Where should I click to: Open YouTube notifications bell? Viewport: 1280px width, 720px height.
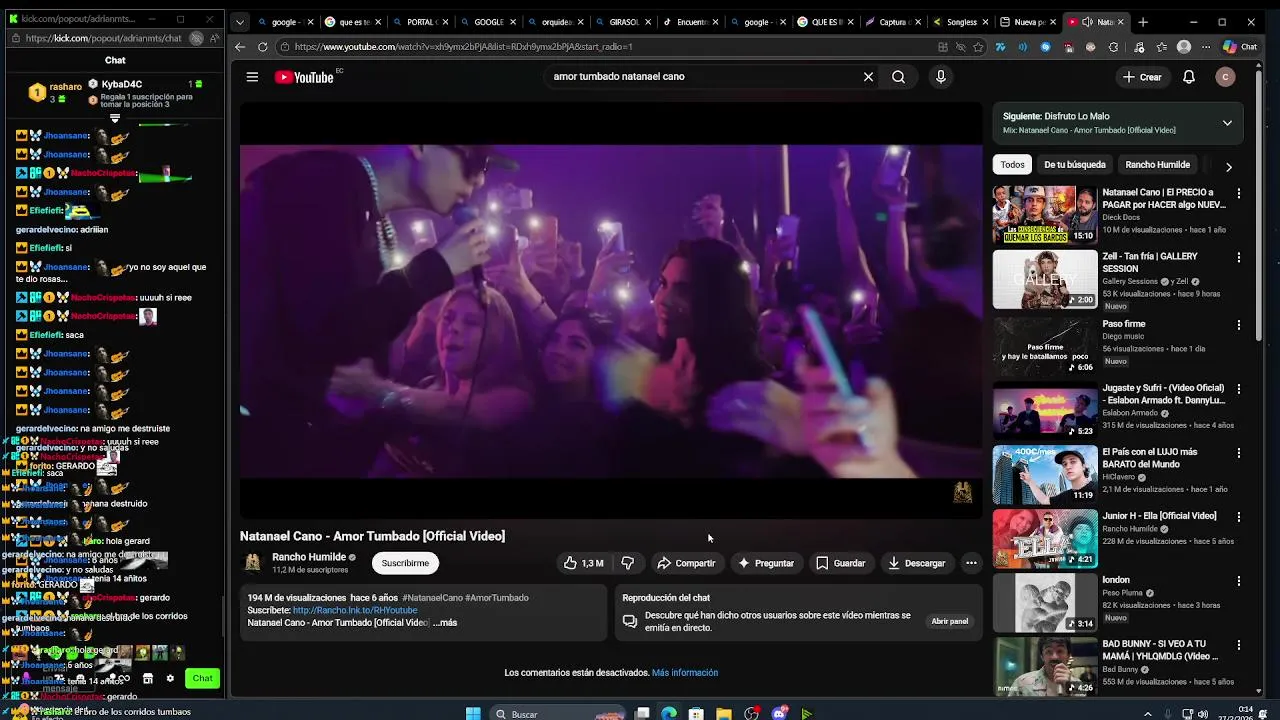pos(1189,77)
